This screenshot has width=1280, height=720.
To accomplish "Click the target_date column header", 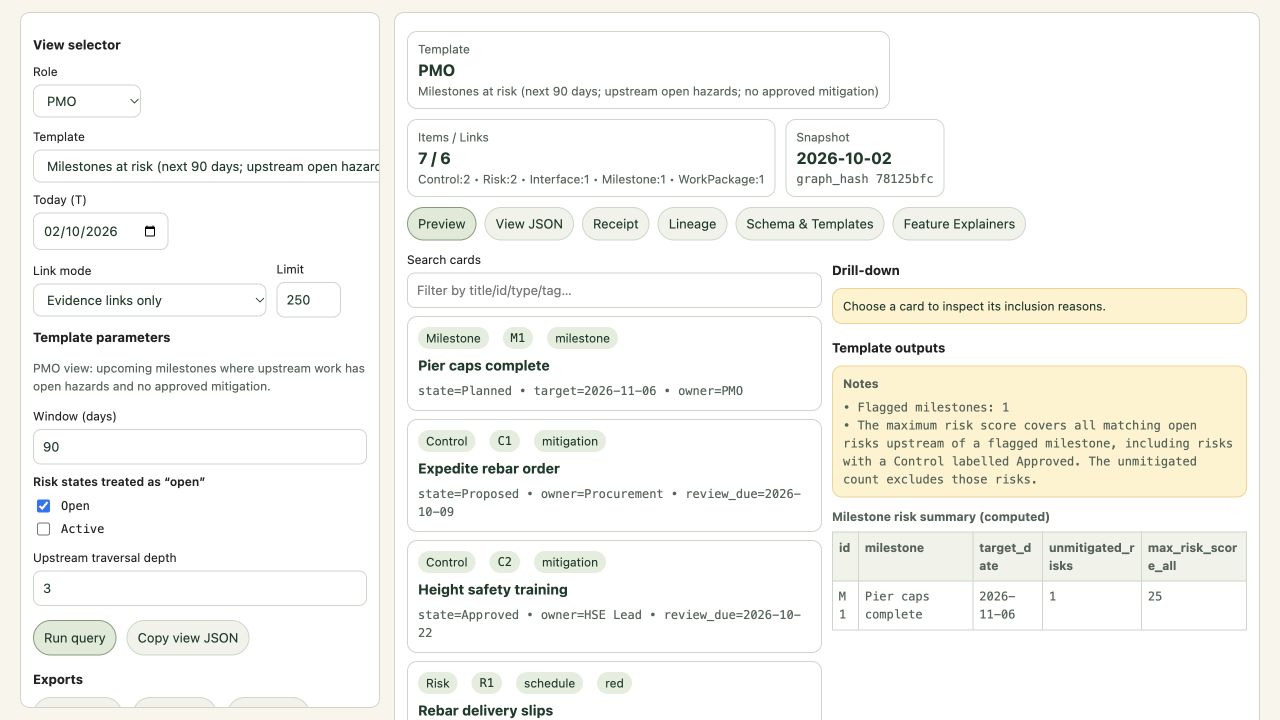I will pos(1007,557).
